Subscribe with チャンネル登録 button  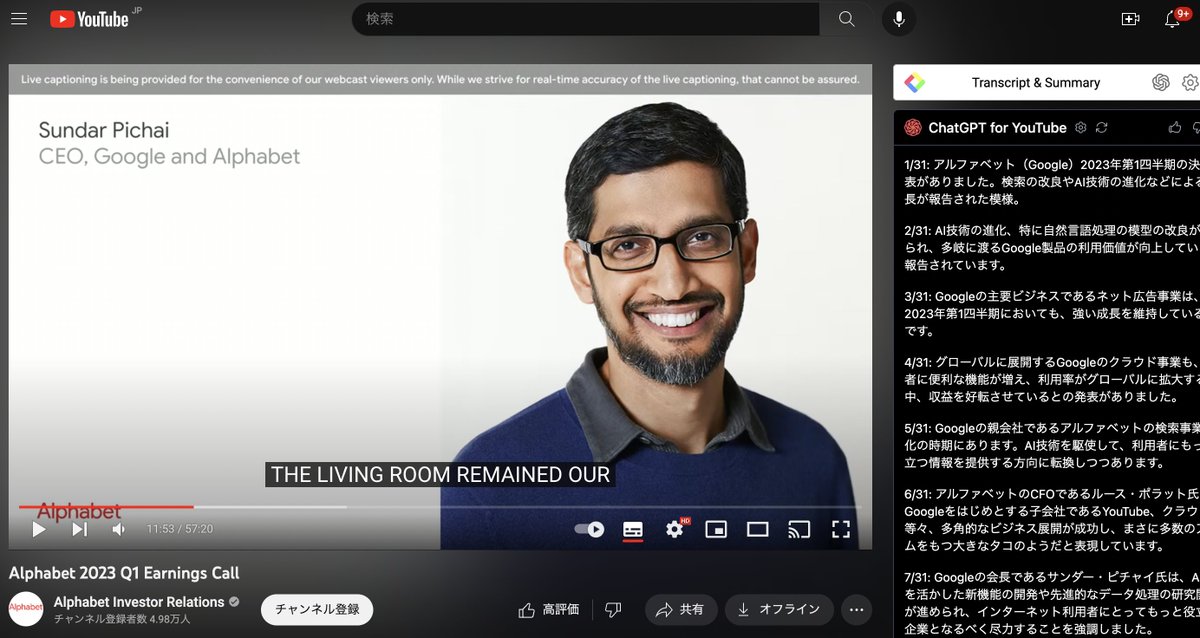tap(317, 609)
